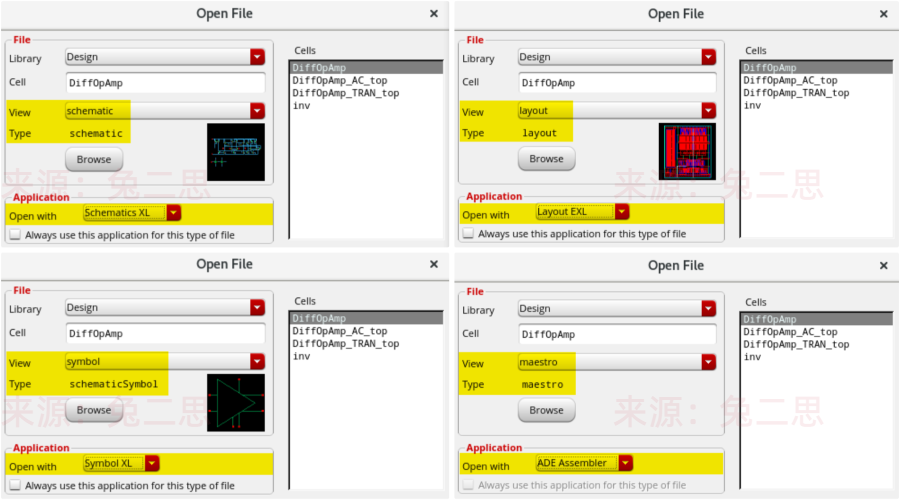The height and width of the screenshot is (500, 900).
Task: Select inv cell in symbol dialog
Action: click(x=301, y=356)
